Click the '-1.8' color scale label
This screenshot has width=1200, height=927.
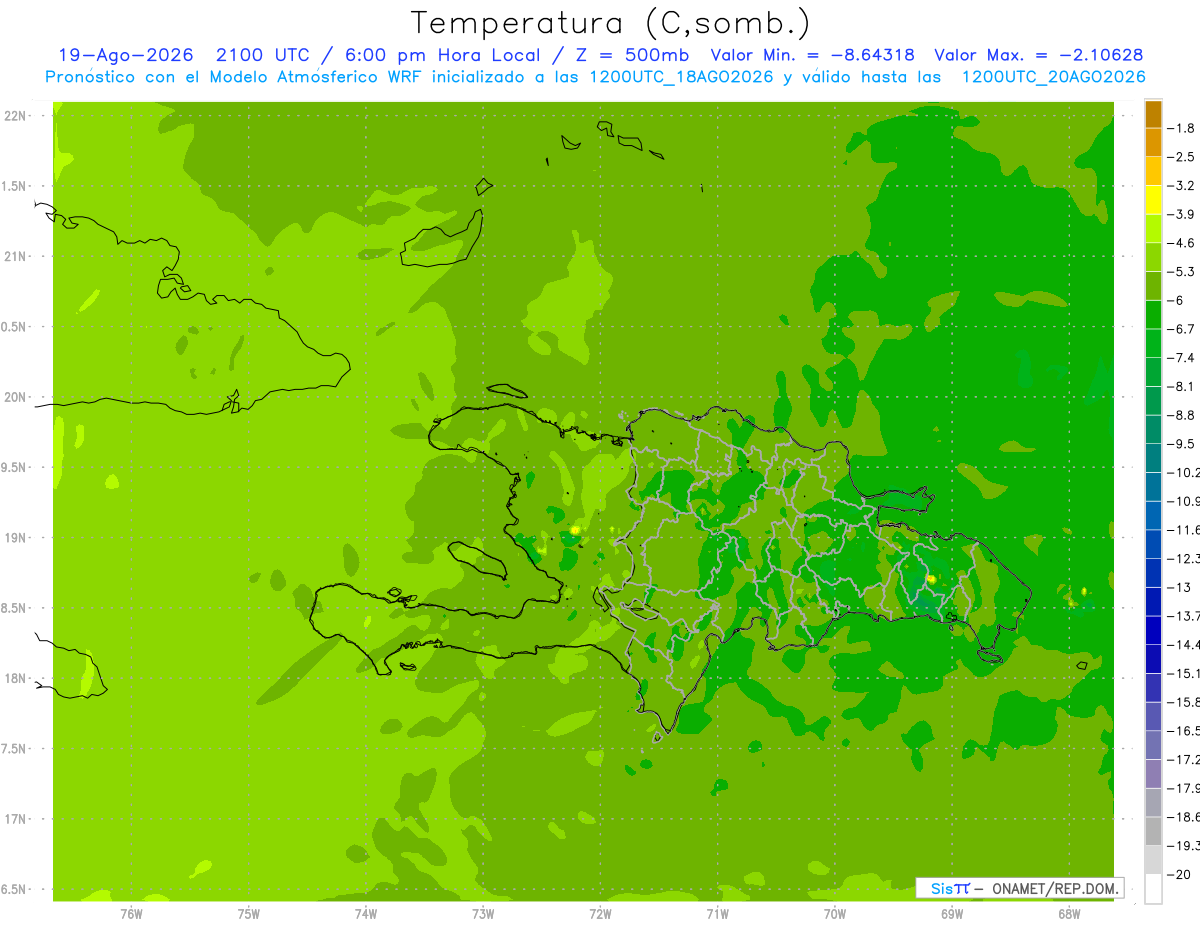point(1181,128)
